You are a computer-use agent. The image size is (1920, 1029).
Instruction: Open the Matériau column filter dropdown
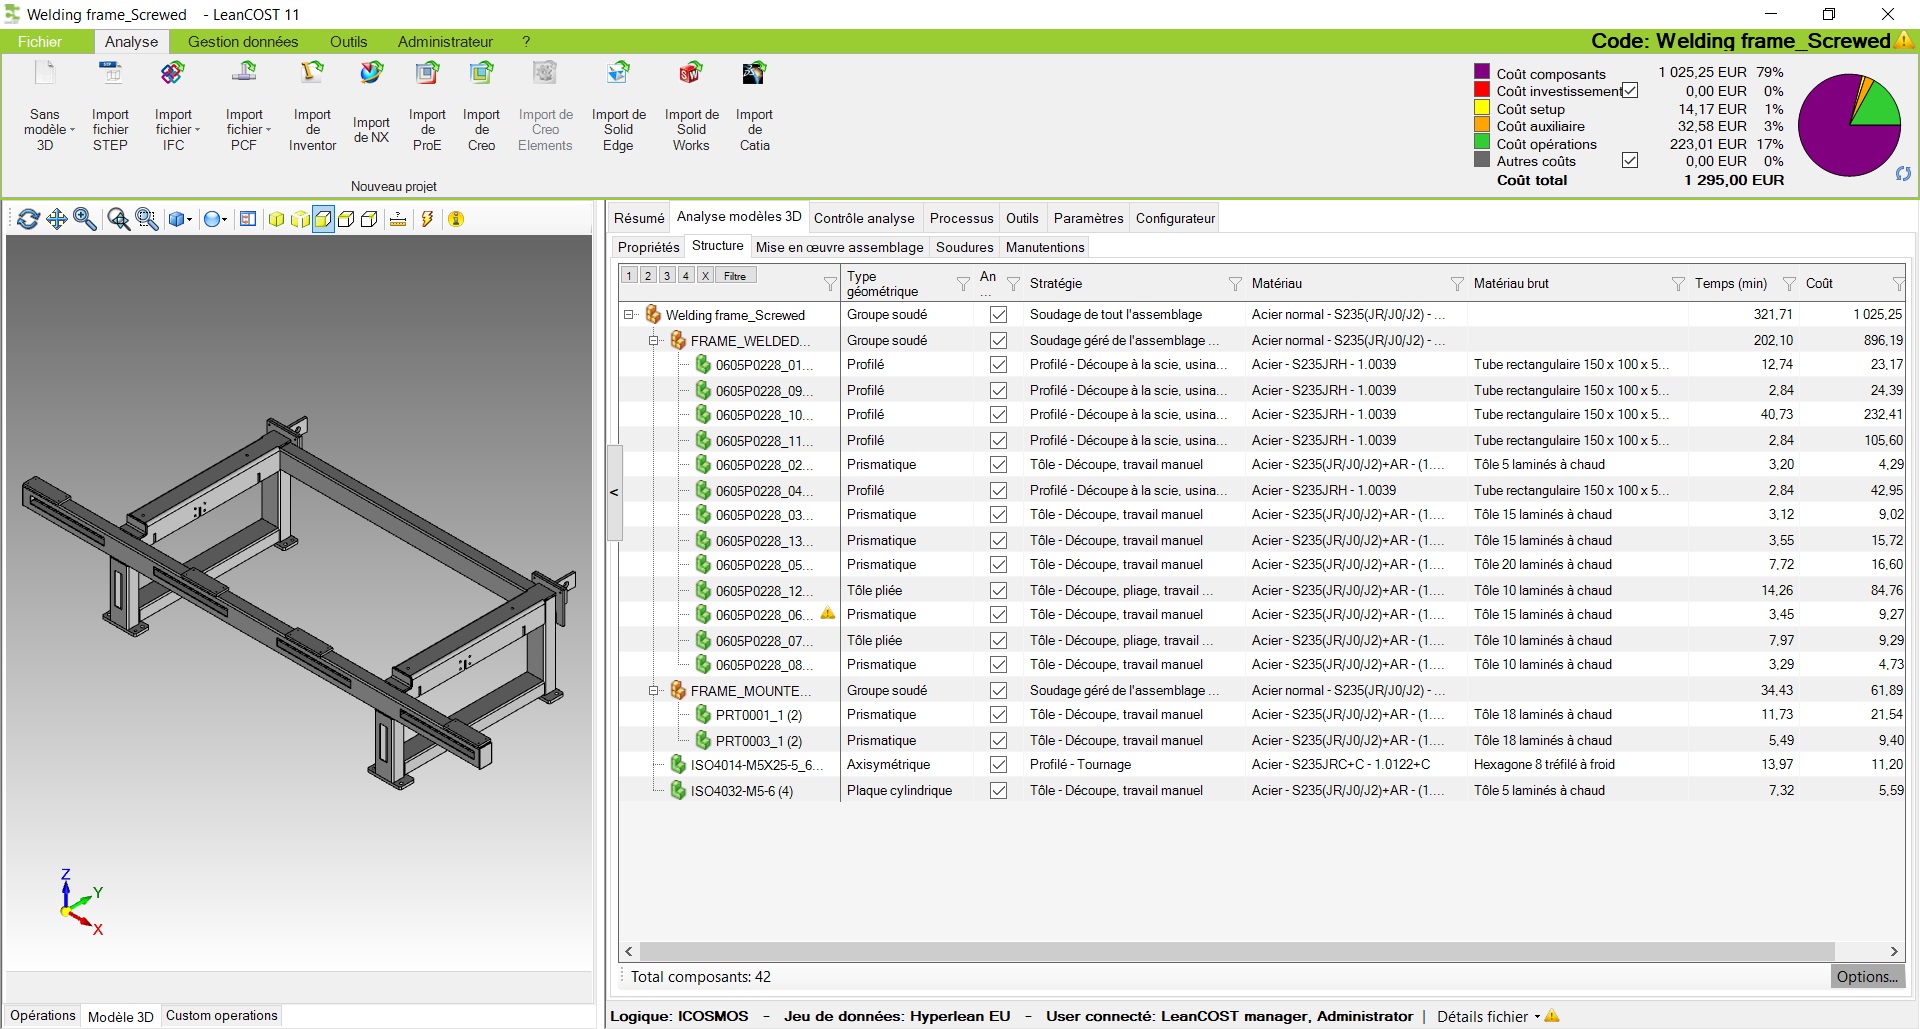(x=1457, y=284)
